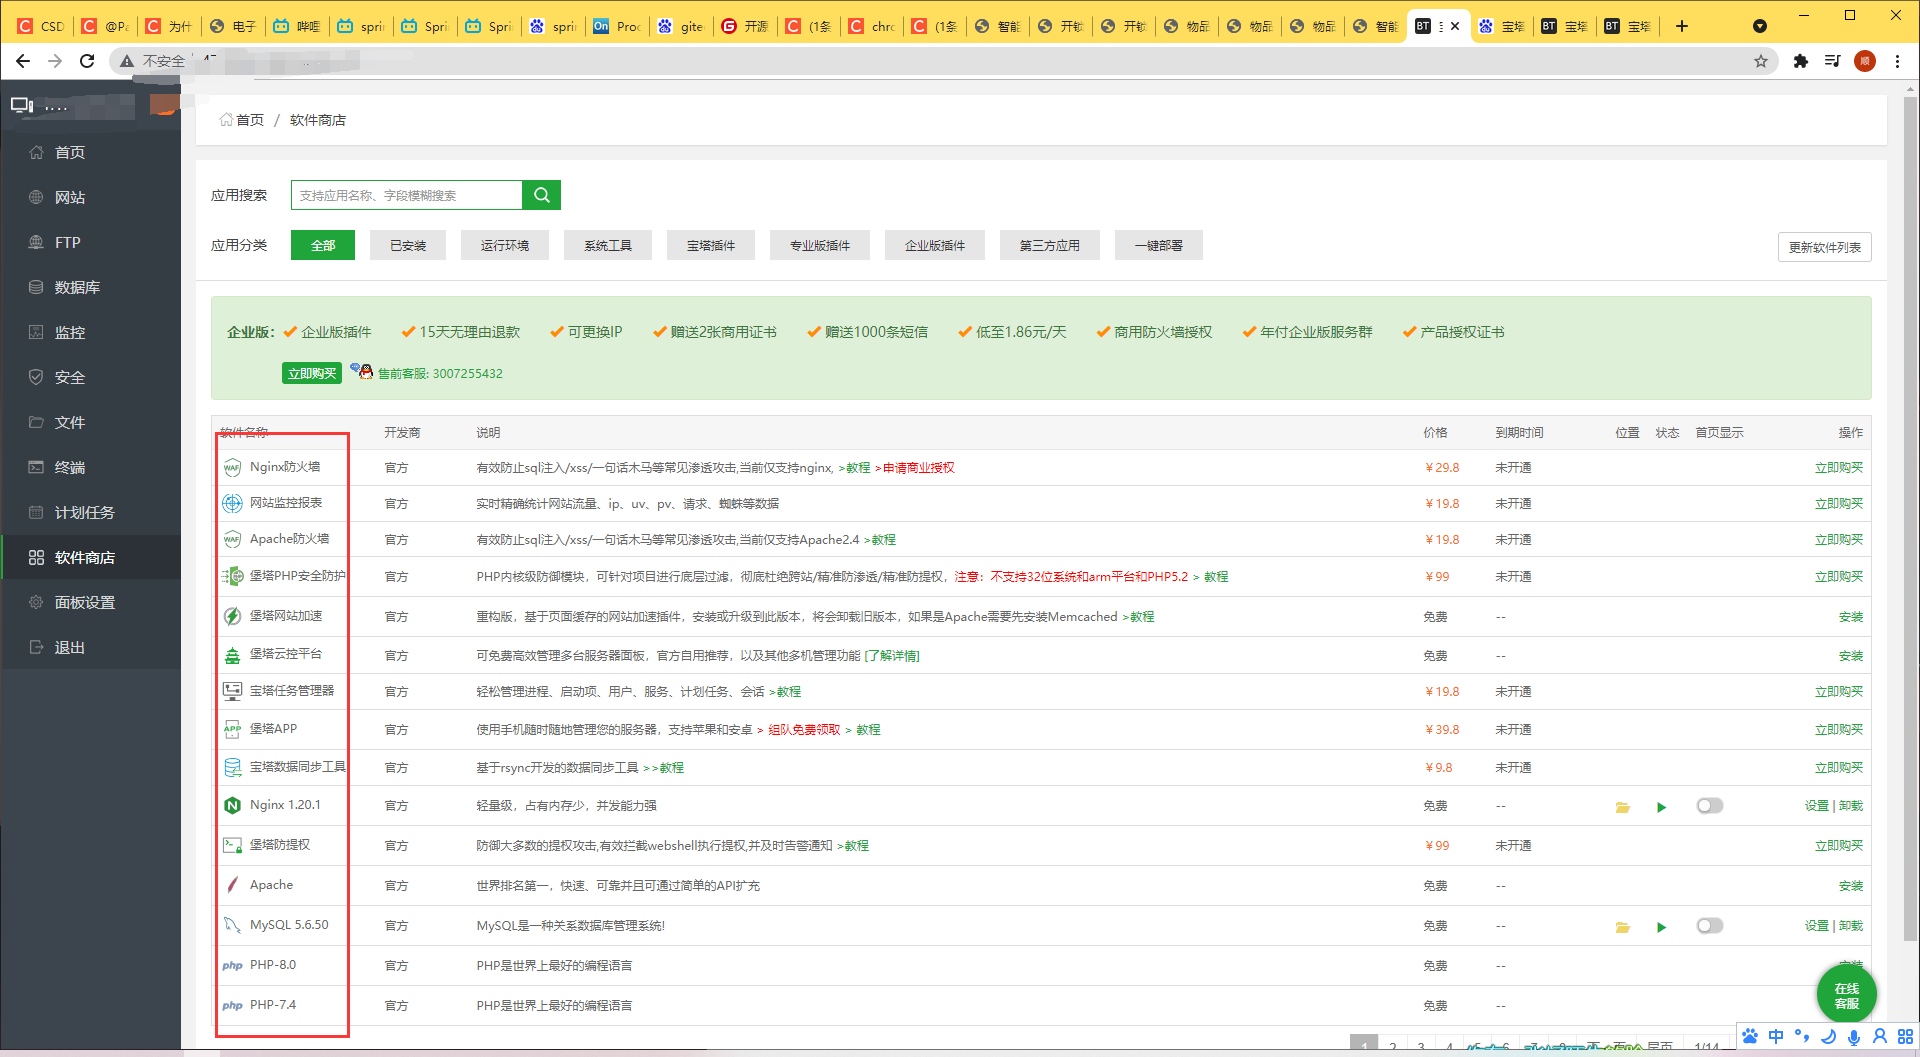
Task: Click the browser reload icon
Action: pyautogui.click(x=87, y=61)
